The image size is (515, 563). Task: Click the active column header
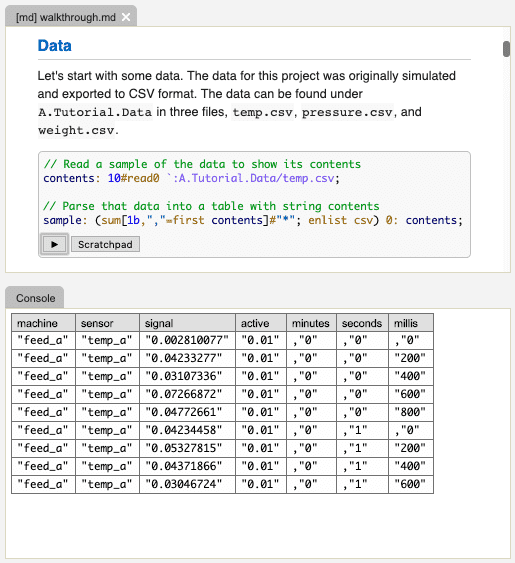(x=261, y=323)
